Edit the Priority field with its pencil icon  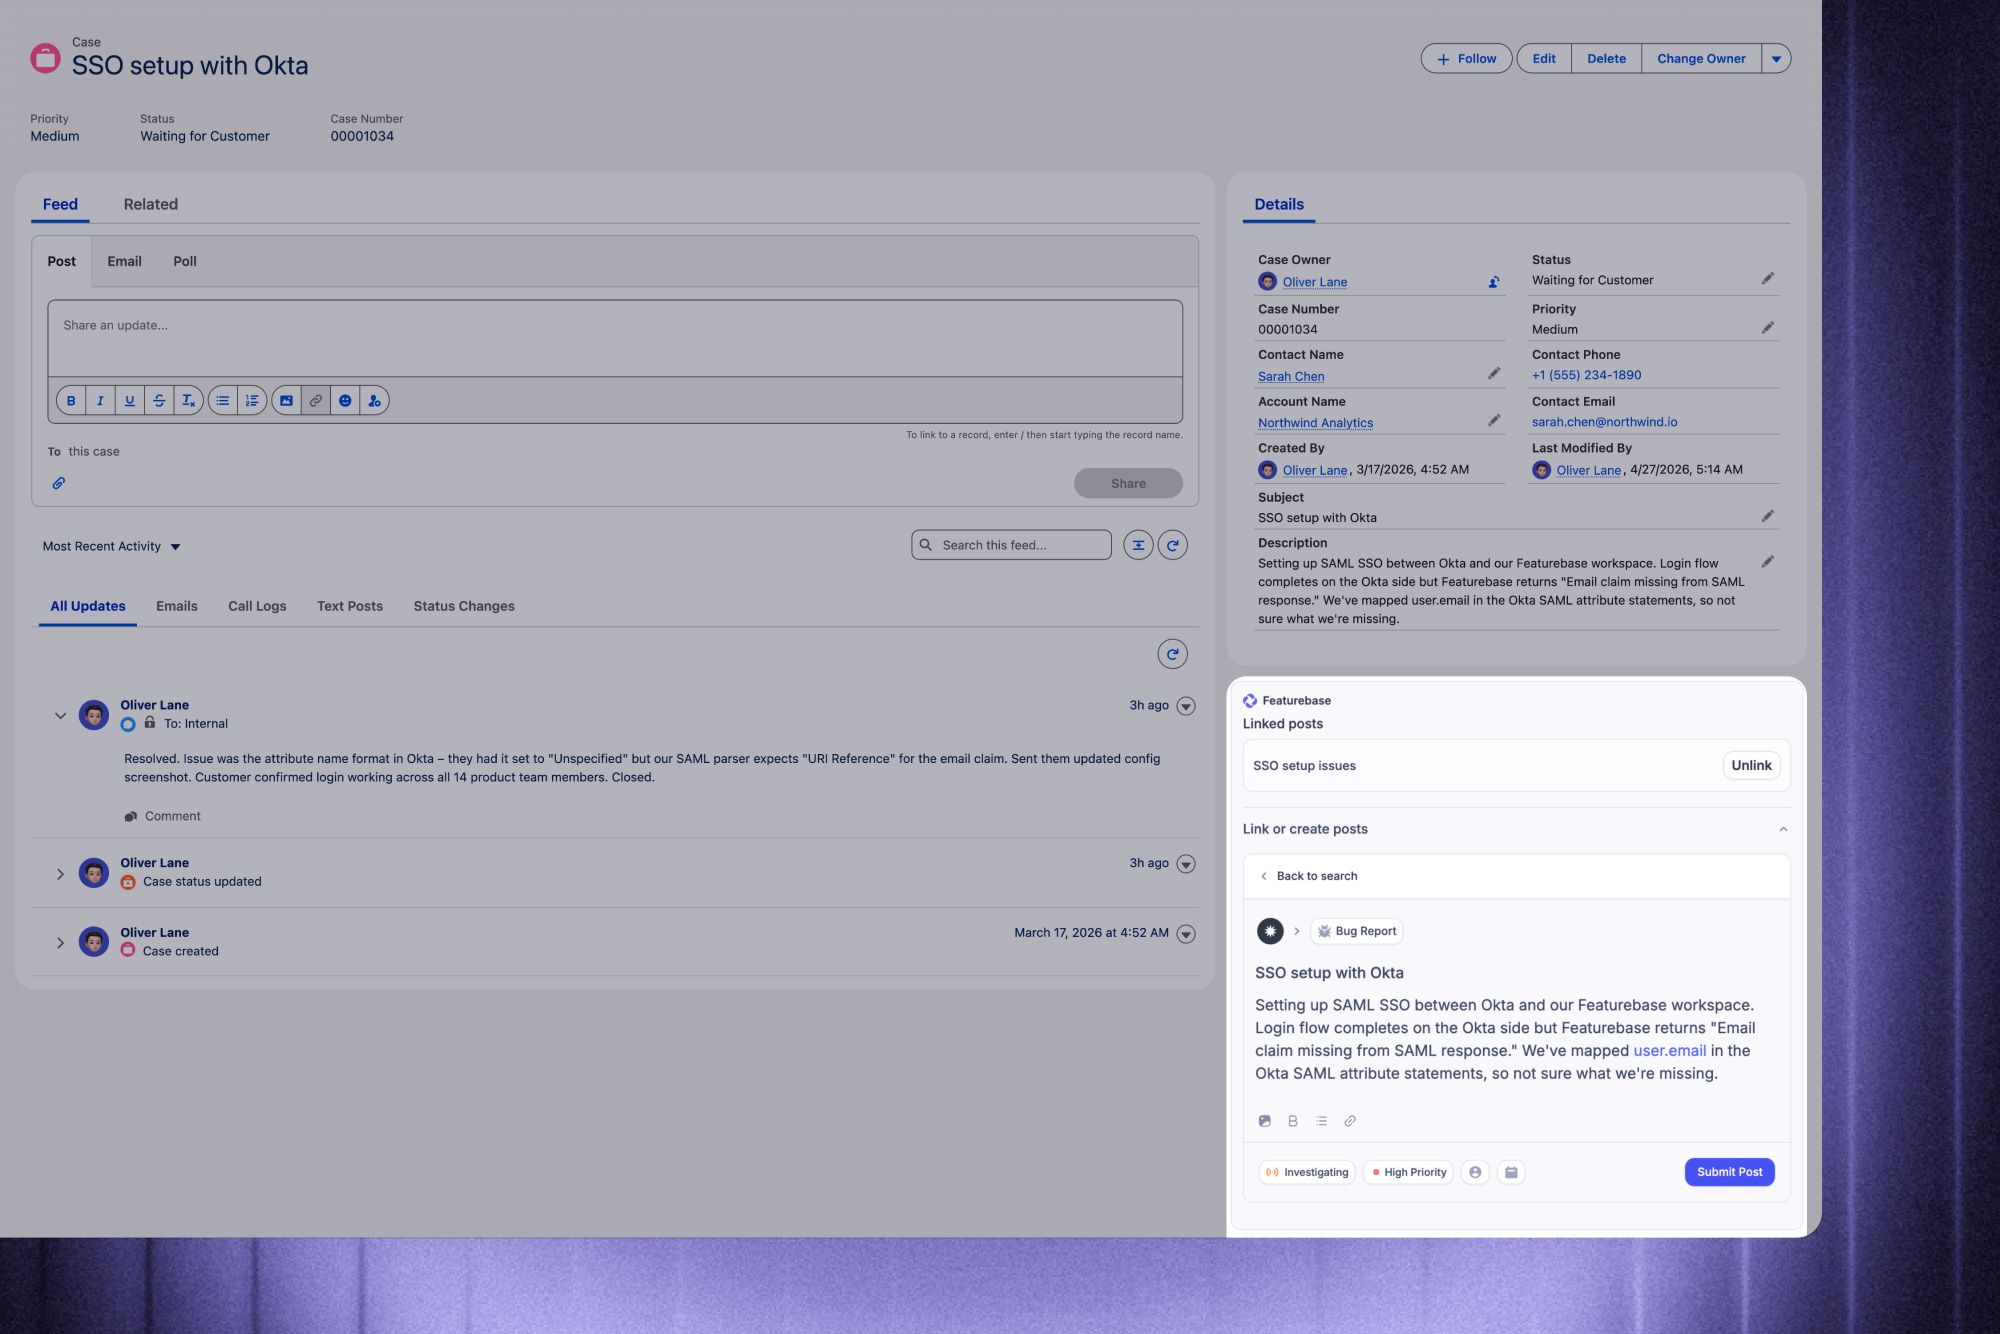[x=1767, y=328]
